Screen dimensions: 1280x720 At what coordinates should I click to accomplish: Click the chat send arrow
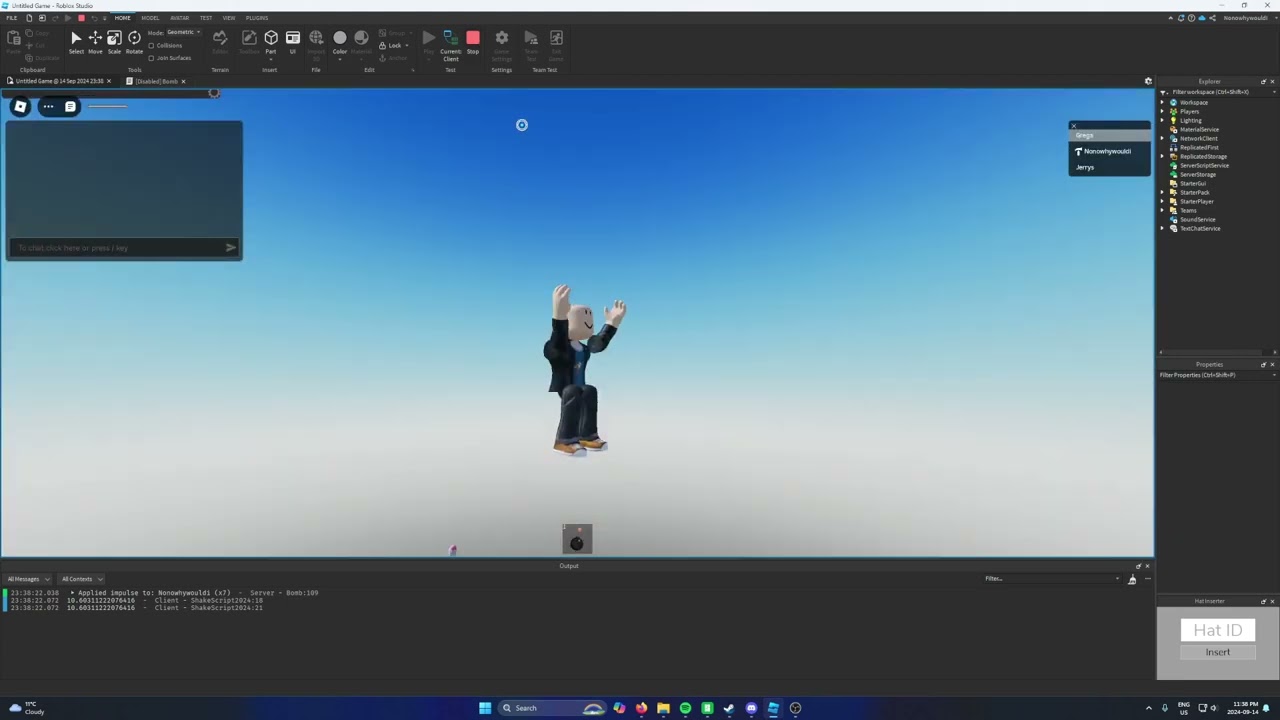[231, 247]
